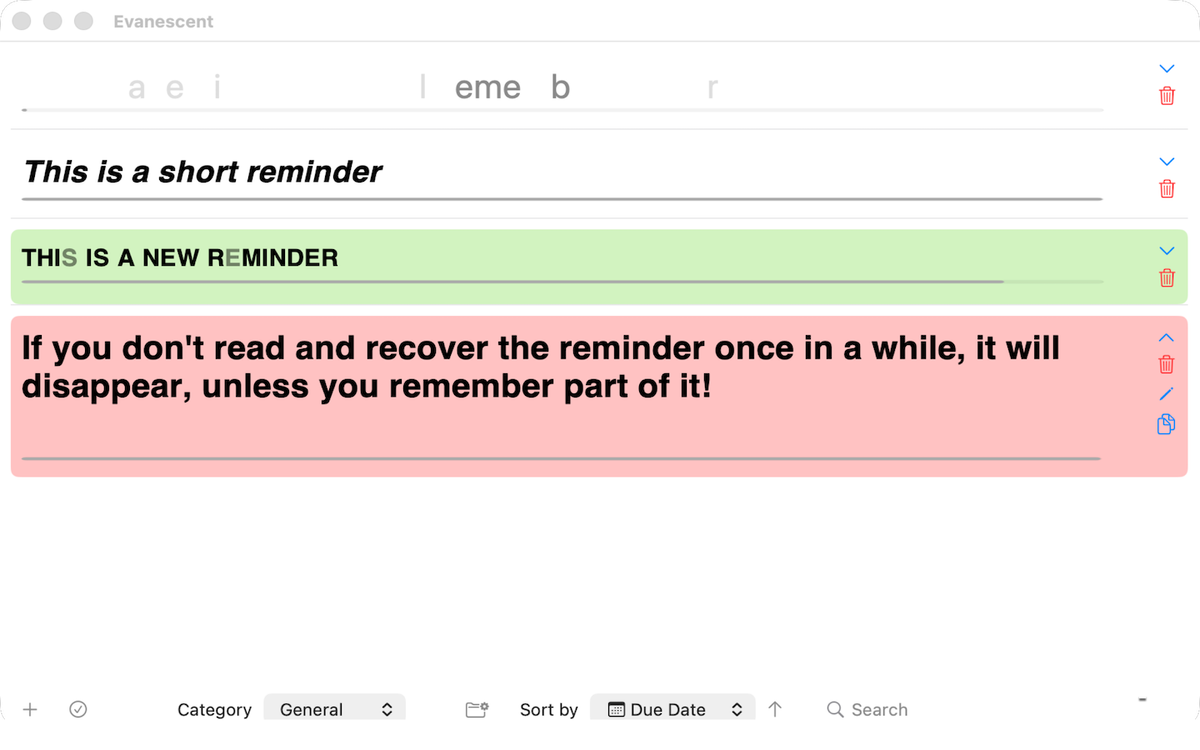This screenshot has width=1200, height=750.
Task: Toggle sort direction arrow
Action: click(x=775, y=709)
